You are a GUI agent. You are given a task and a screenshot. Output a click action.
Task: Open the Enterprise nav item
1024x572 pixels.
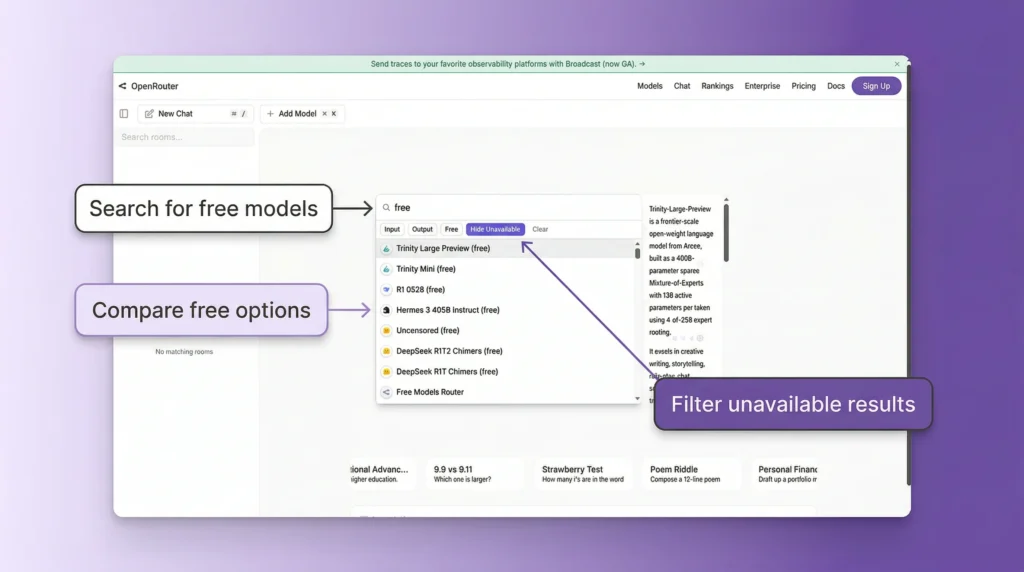pos(762,86)
